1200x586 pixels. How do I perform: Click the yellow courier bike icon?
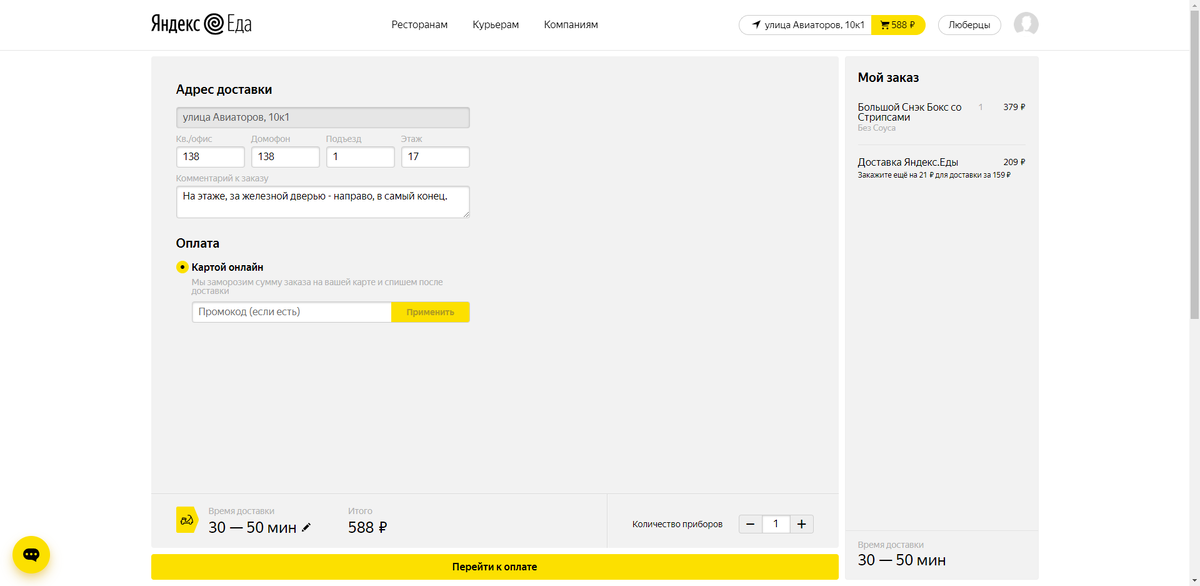click(187, 520)
